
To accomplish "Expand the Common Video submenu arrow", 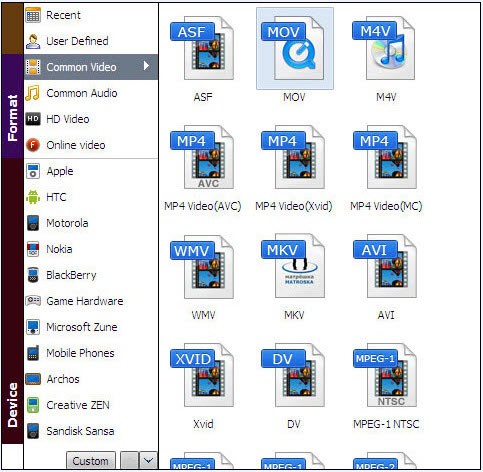I will (146, 66).
